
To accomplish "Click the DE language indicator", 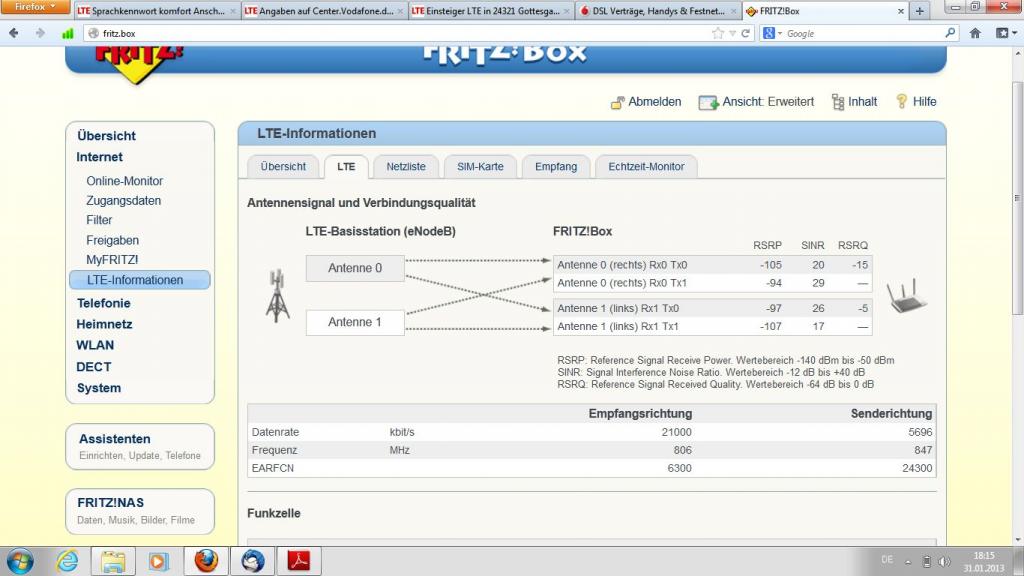I will [887, 560].
